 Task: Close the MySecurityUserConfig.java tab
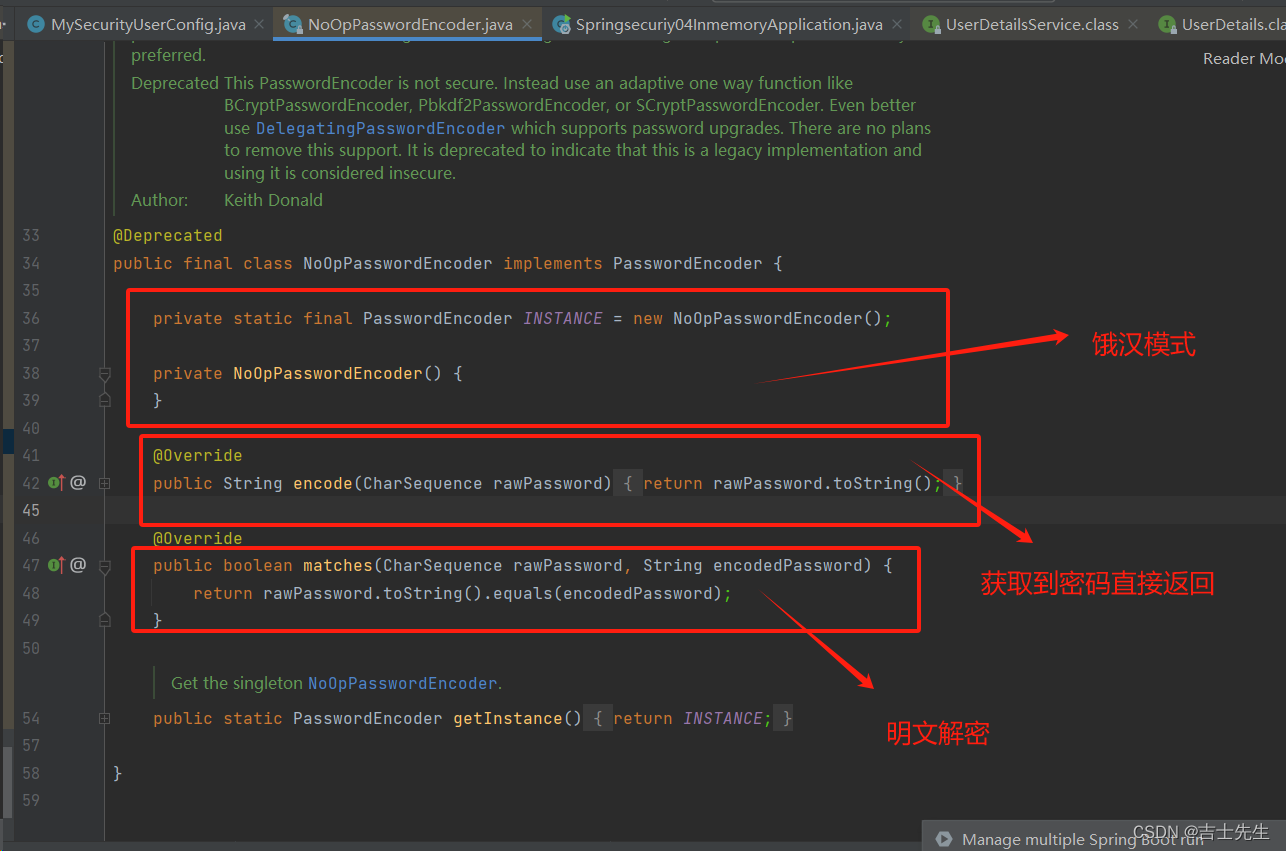coord(259,25)
